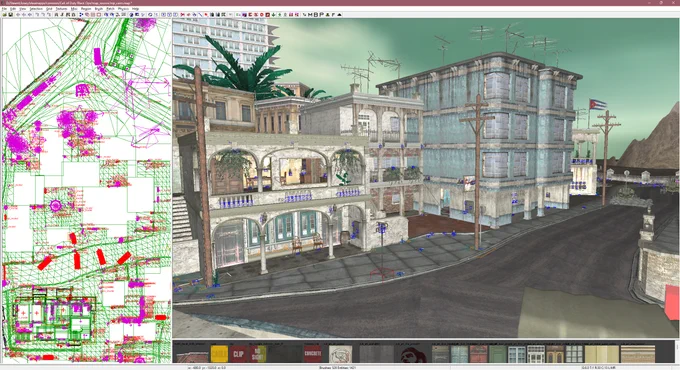Click the Cuban flag in the 3D camera view
680x370 pixels.
coord(598,105)
